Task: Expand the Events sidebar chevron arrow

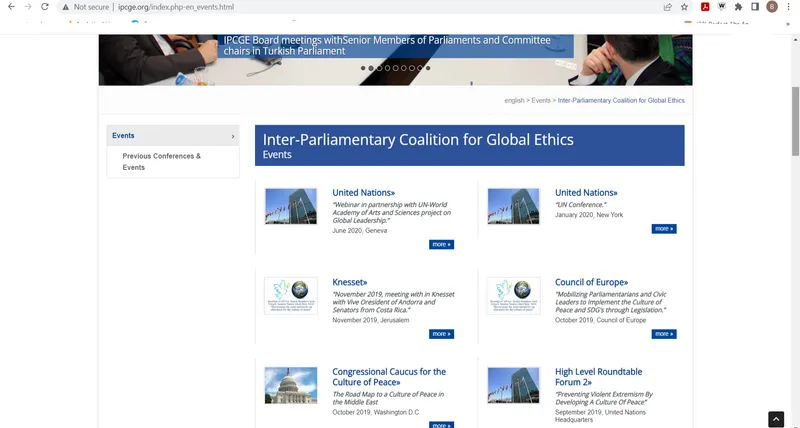Action: 233,136
